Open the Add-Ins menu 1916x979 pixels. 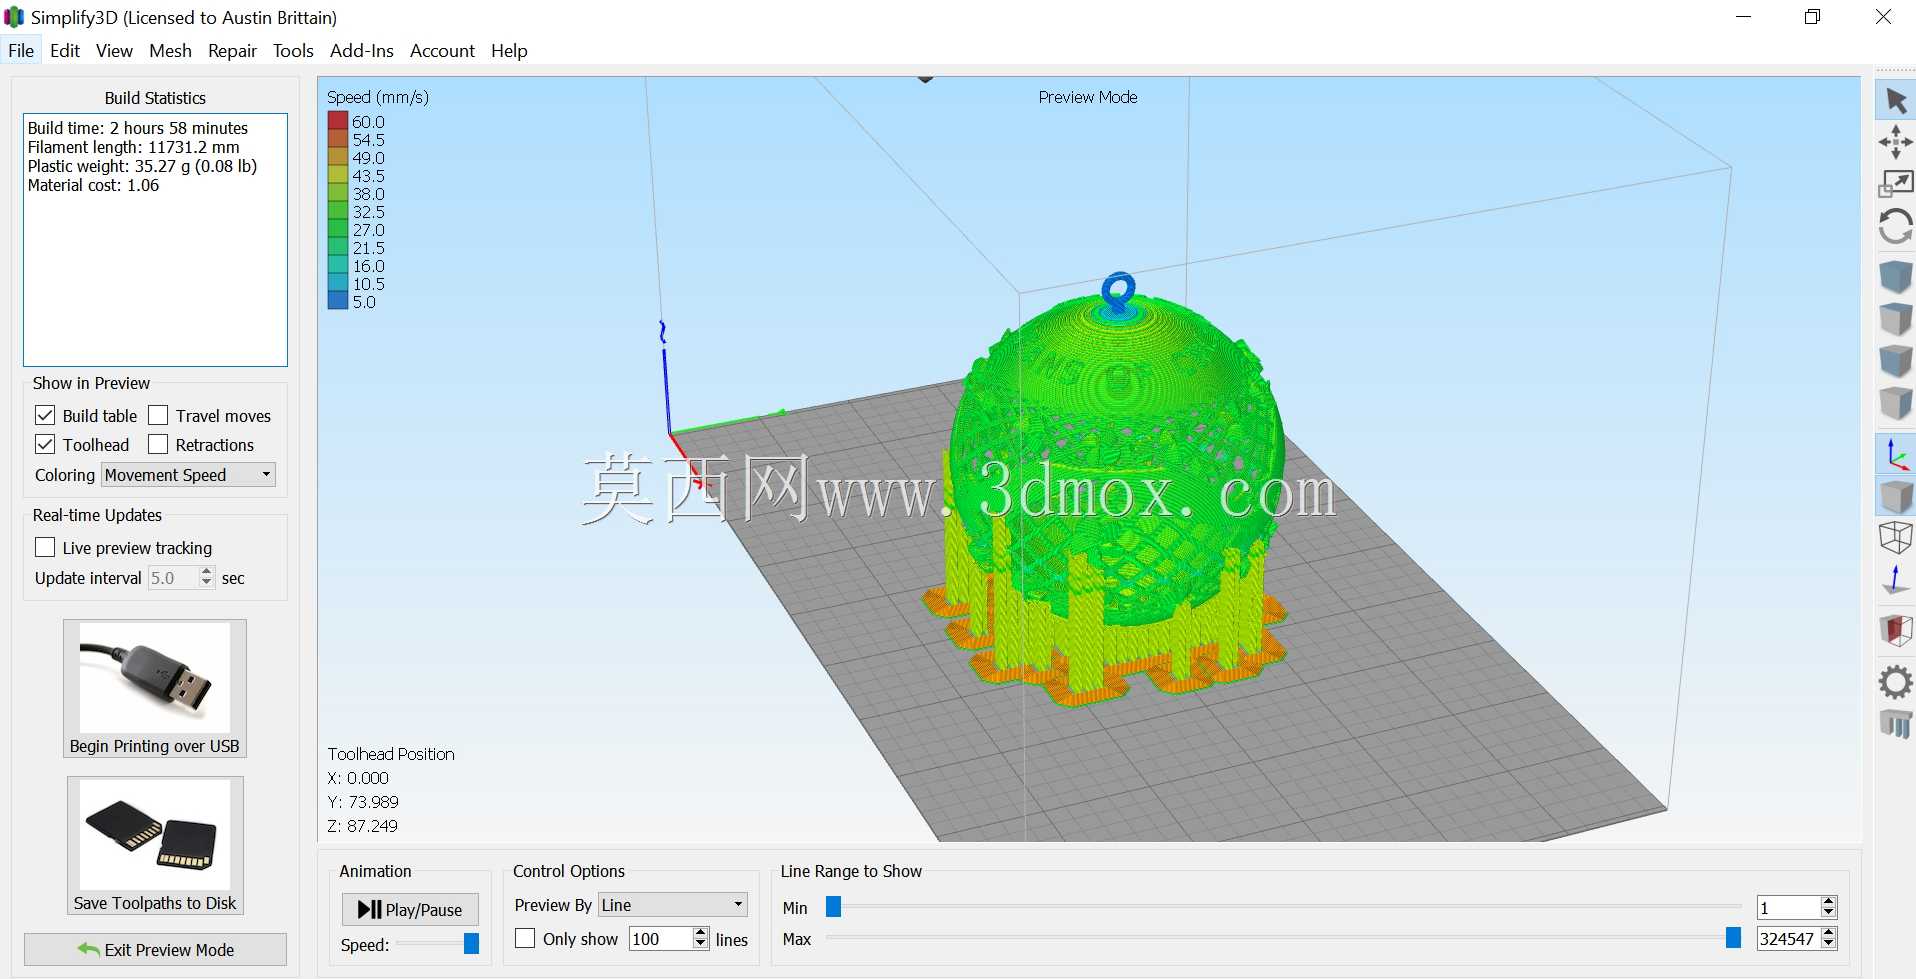[x=362, y=51]
